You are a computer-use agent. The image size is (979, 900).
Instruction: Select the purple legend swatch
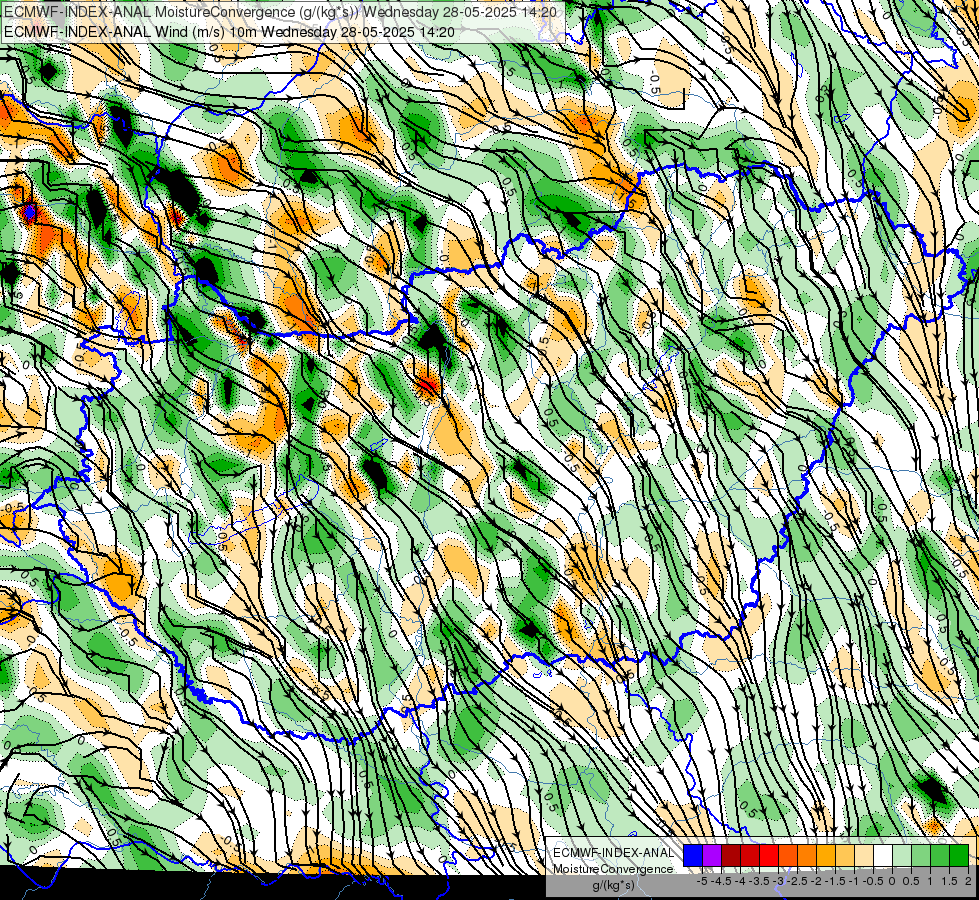tap(712, 855)
